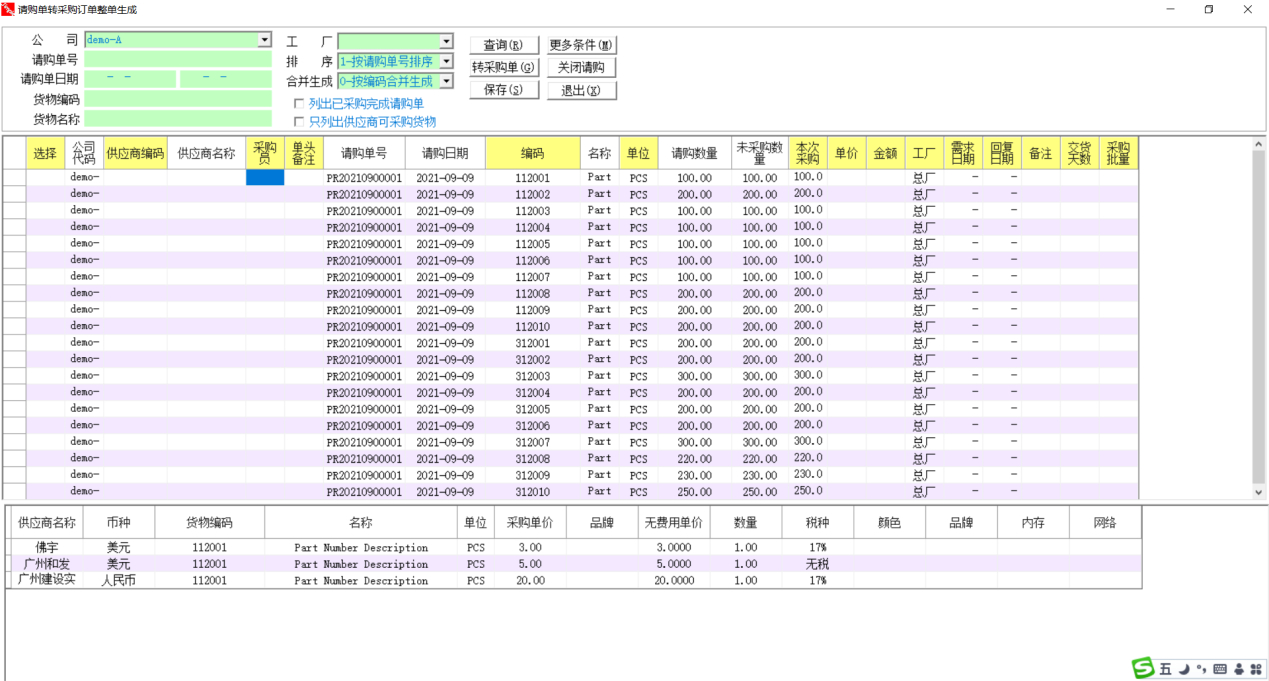This screenshot has width=1269, height=681.
Task: Expand the 合并生成 dropdown
Action: pyautogui.click(x=446, y=81)
